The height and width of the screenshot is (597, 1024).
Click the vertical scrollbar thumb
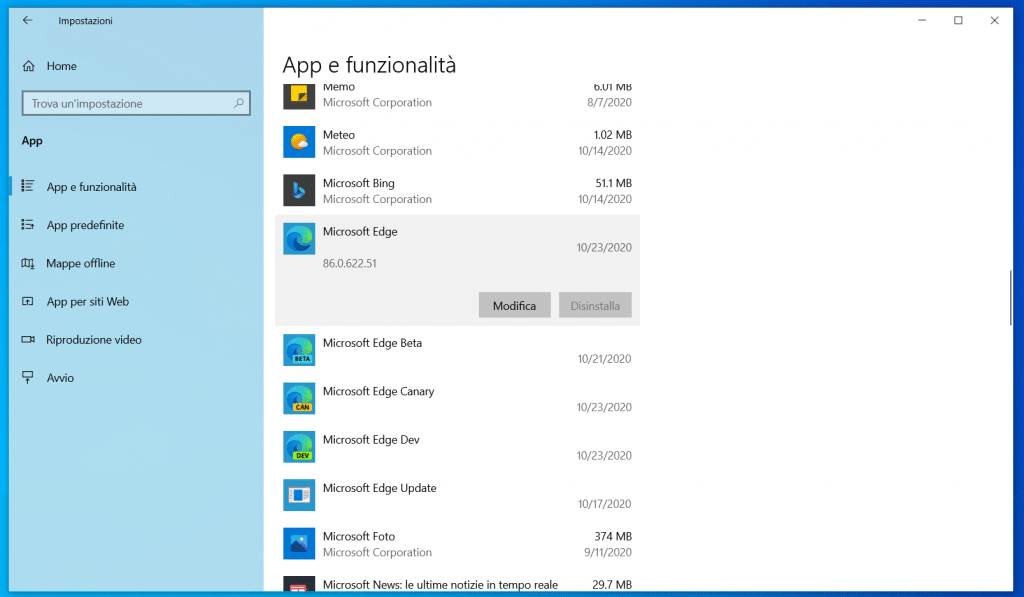click(x=1011, y=297)
